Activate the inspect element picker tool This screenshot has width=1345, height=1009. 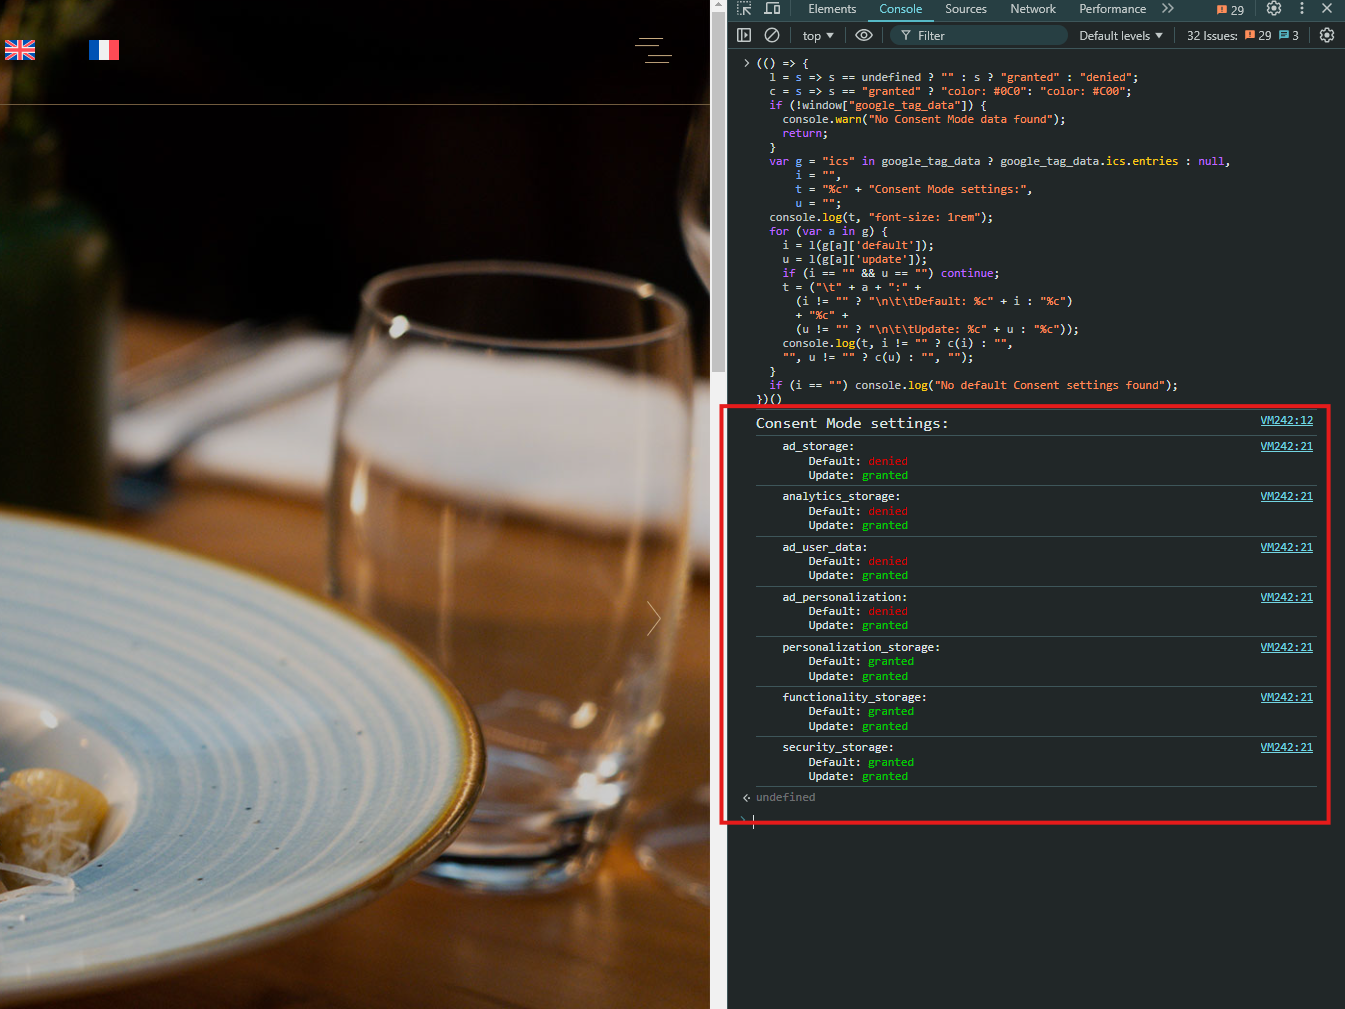tap(744, 9)
